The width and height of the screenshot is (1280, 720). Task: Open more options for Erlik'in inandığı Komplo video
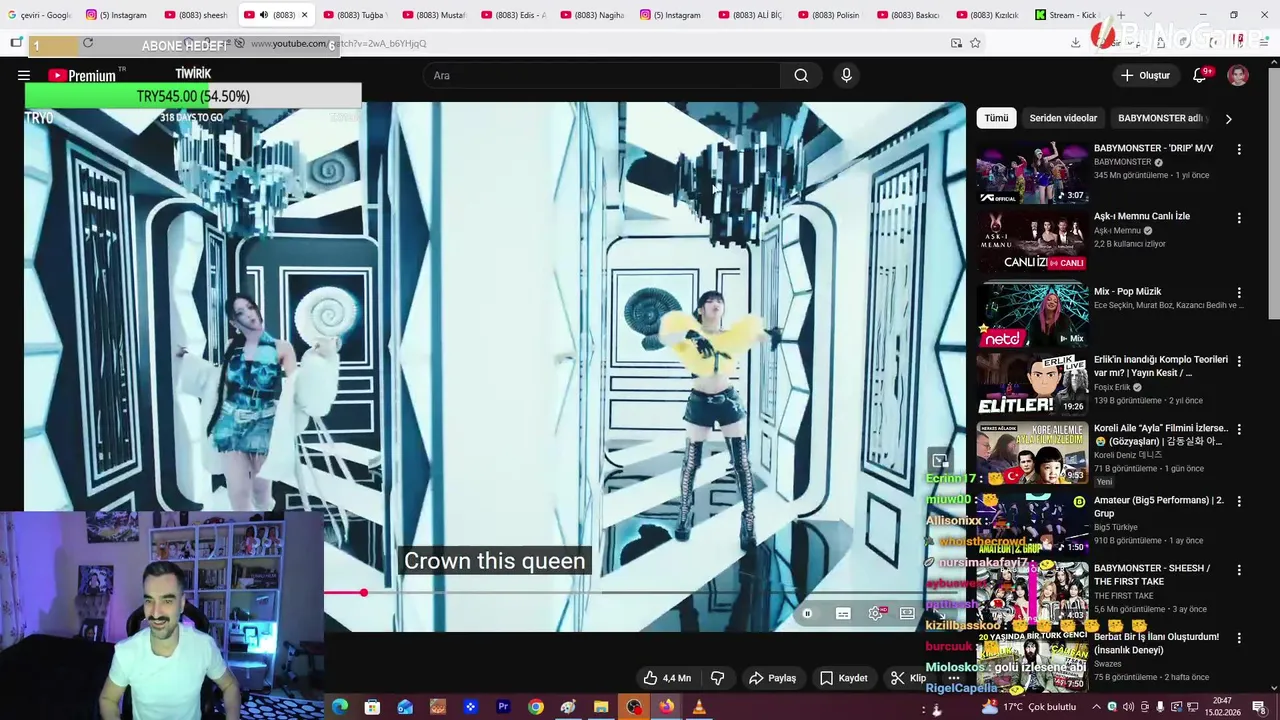[1239, 361]
